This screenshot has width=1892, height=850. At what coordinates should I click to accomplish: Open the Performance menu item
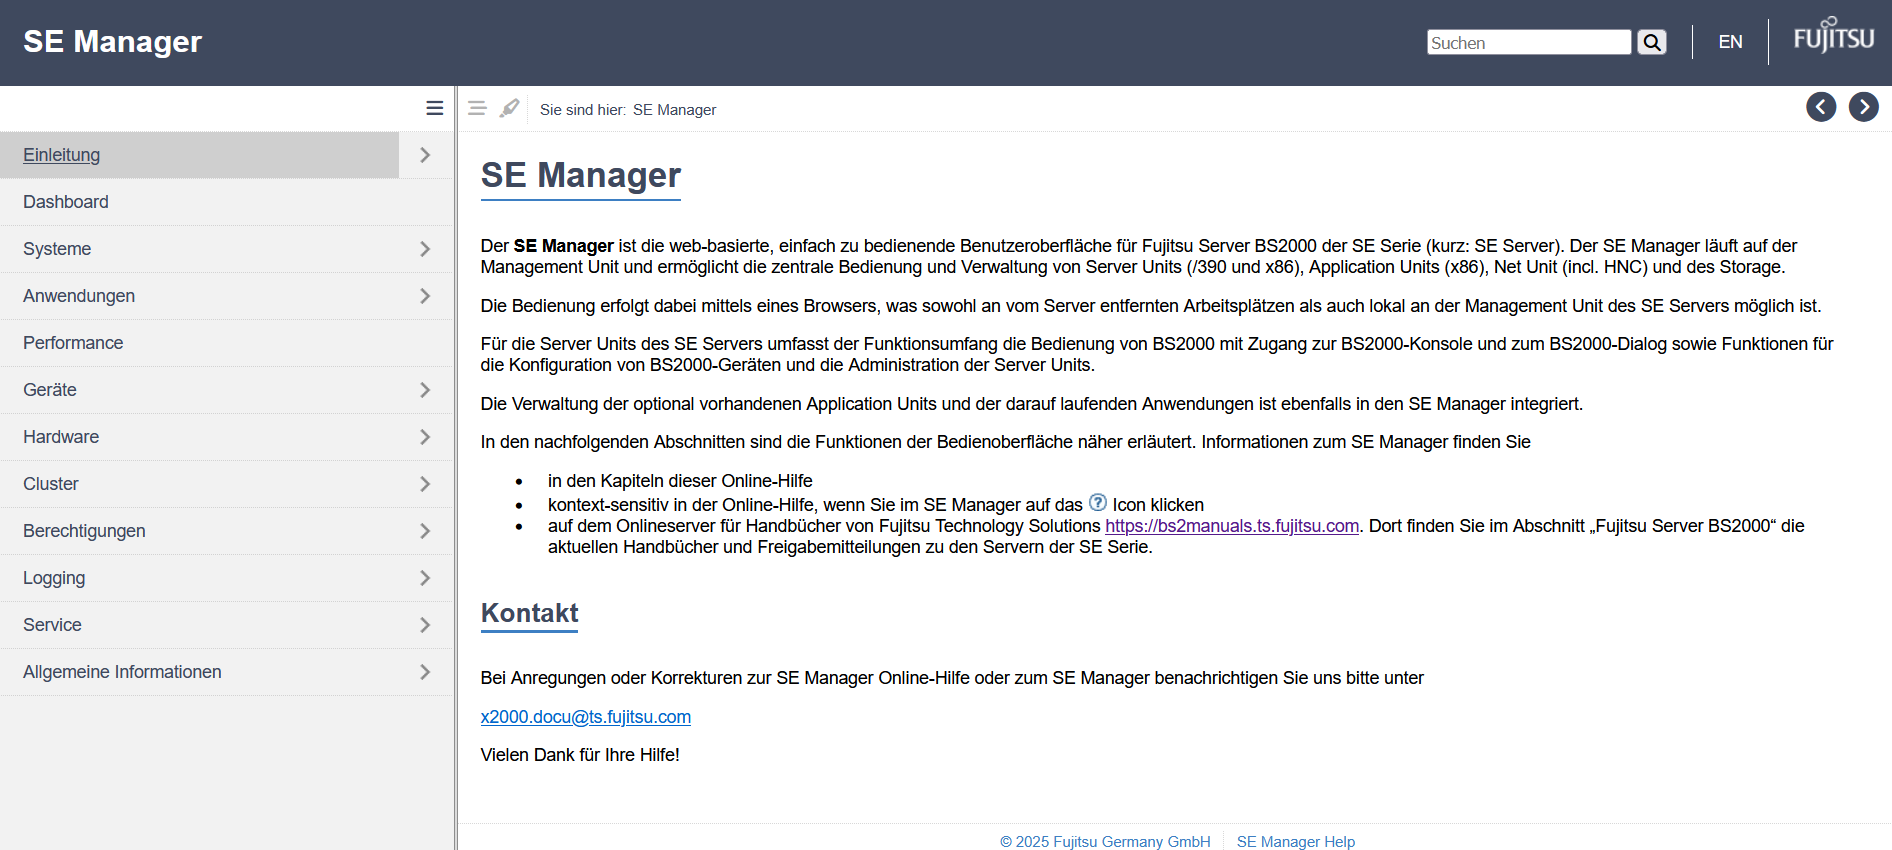point(73,343)
